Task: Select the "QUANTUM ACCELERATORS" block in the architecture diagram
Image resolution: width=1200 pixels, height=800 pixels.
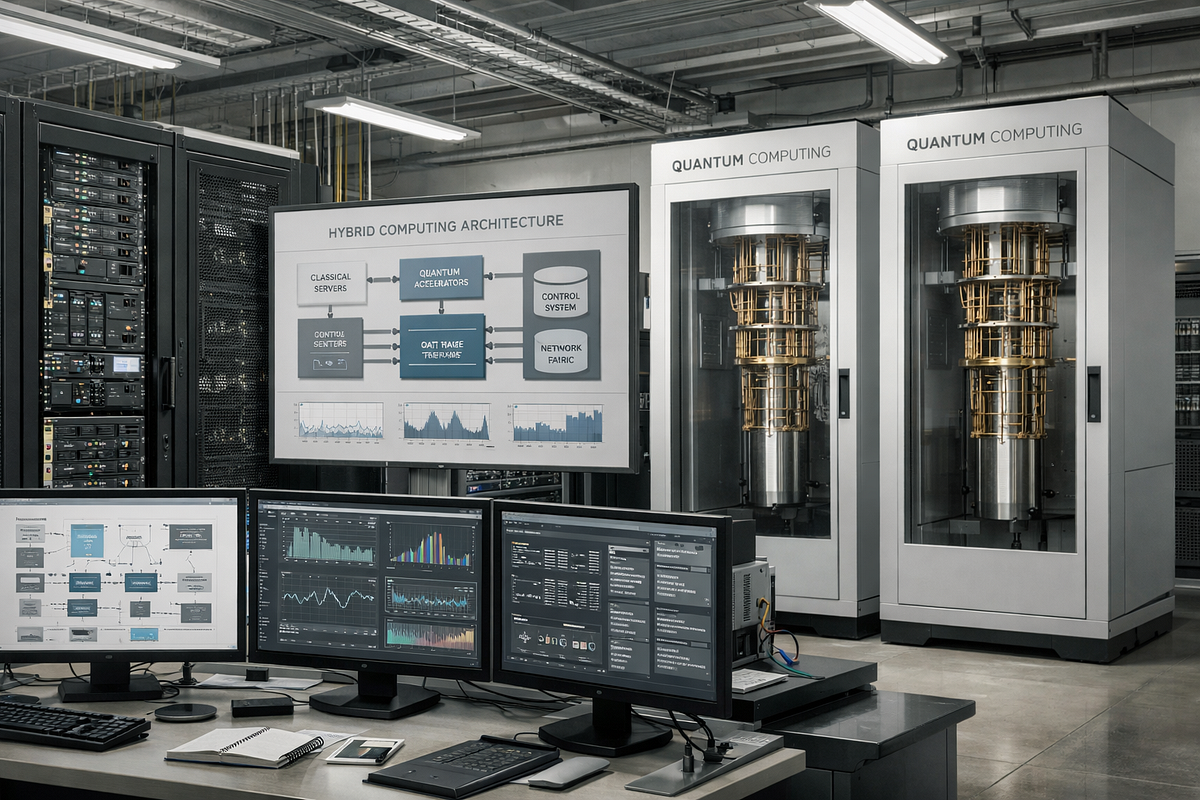Action: pos(441,277)
